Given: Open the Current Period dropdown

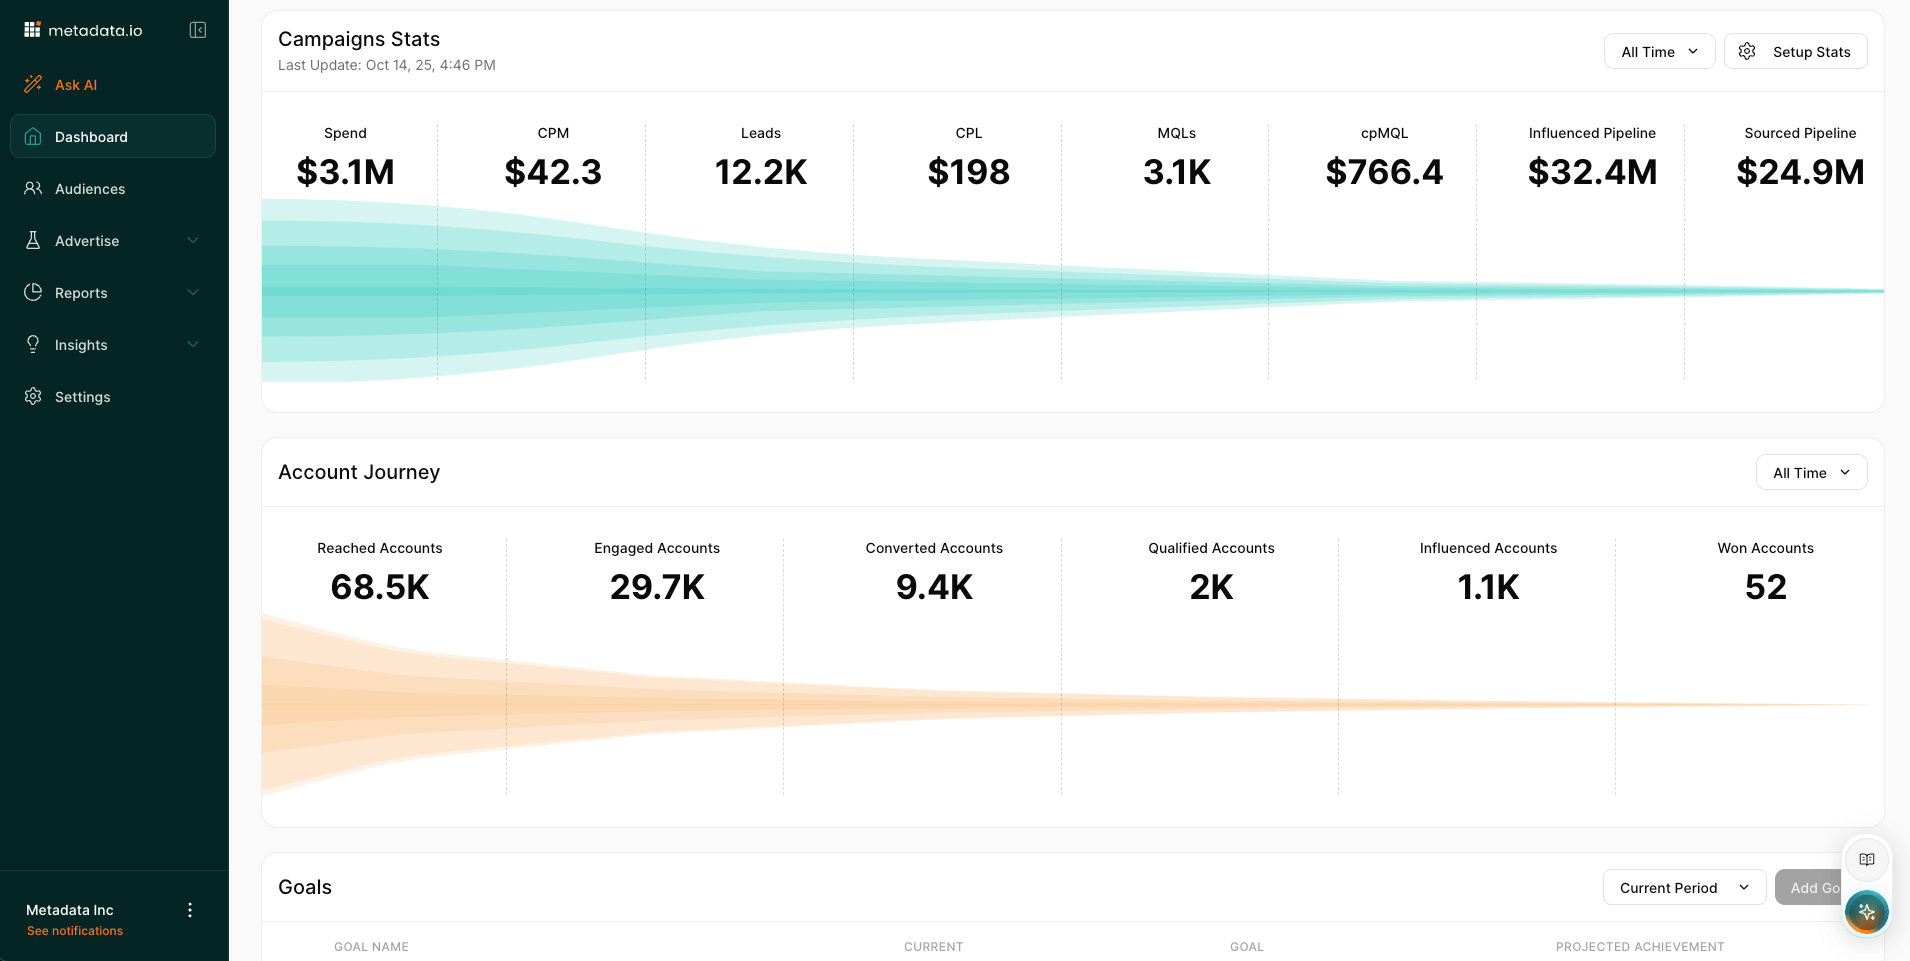Looking at the screenshot, I should point(1684,887).
